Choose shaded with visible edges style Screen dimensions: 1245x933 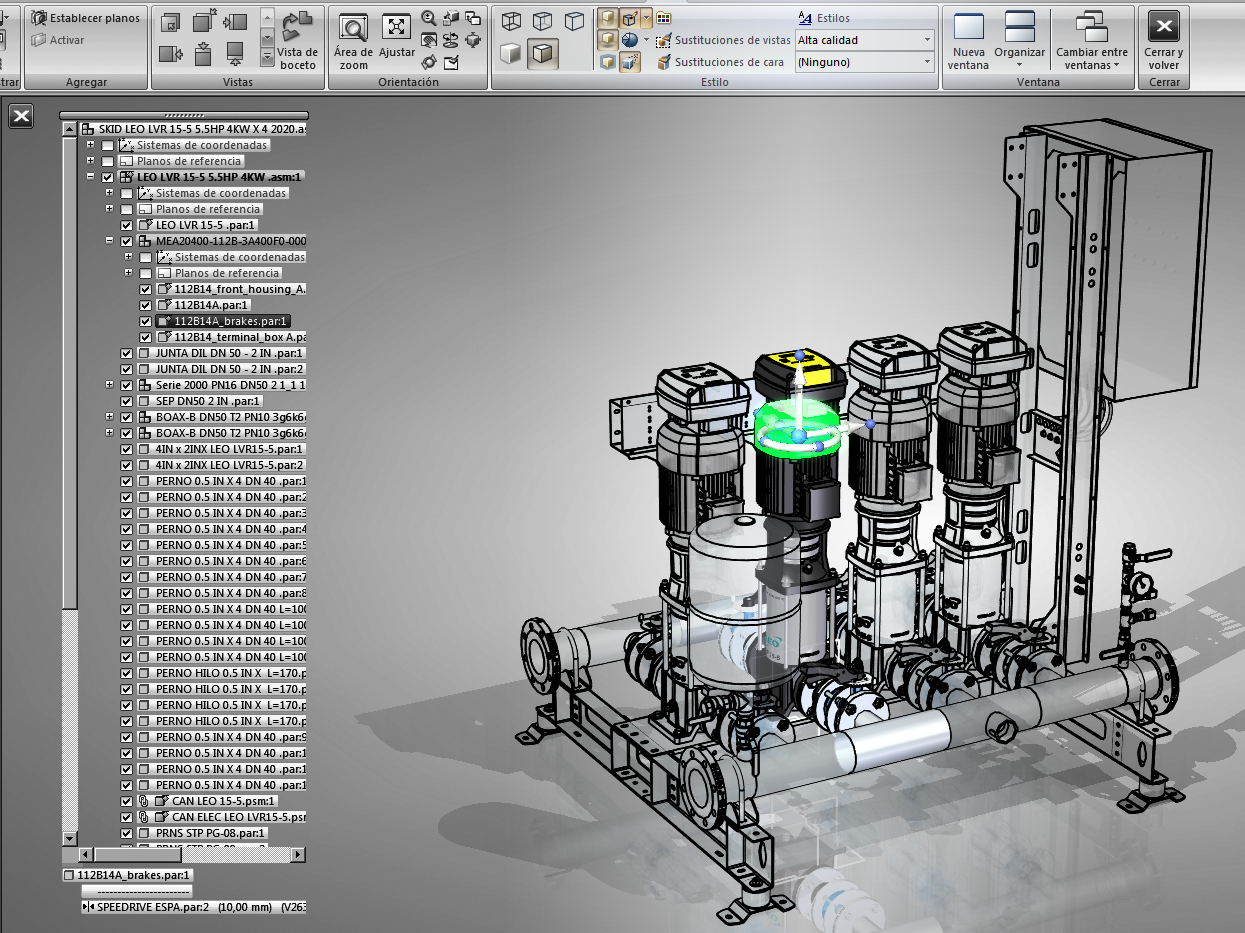pyautogui.click(x=543, y=53)
